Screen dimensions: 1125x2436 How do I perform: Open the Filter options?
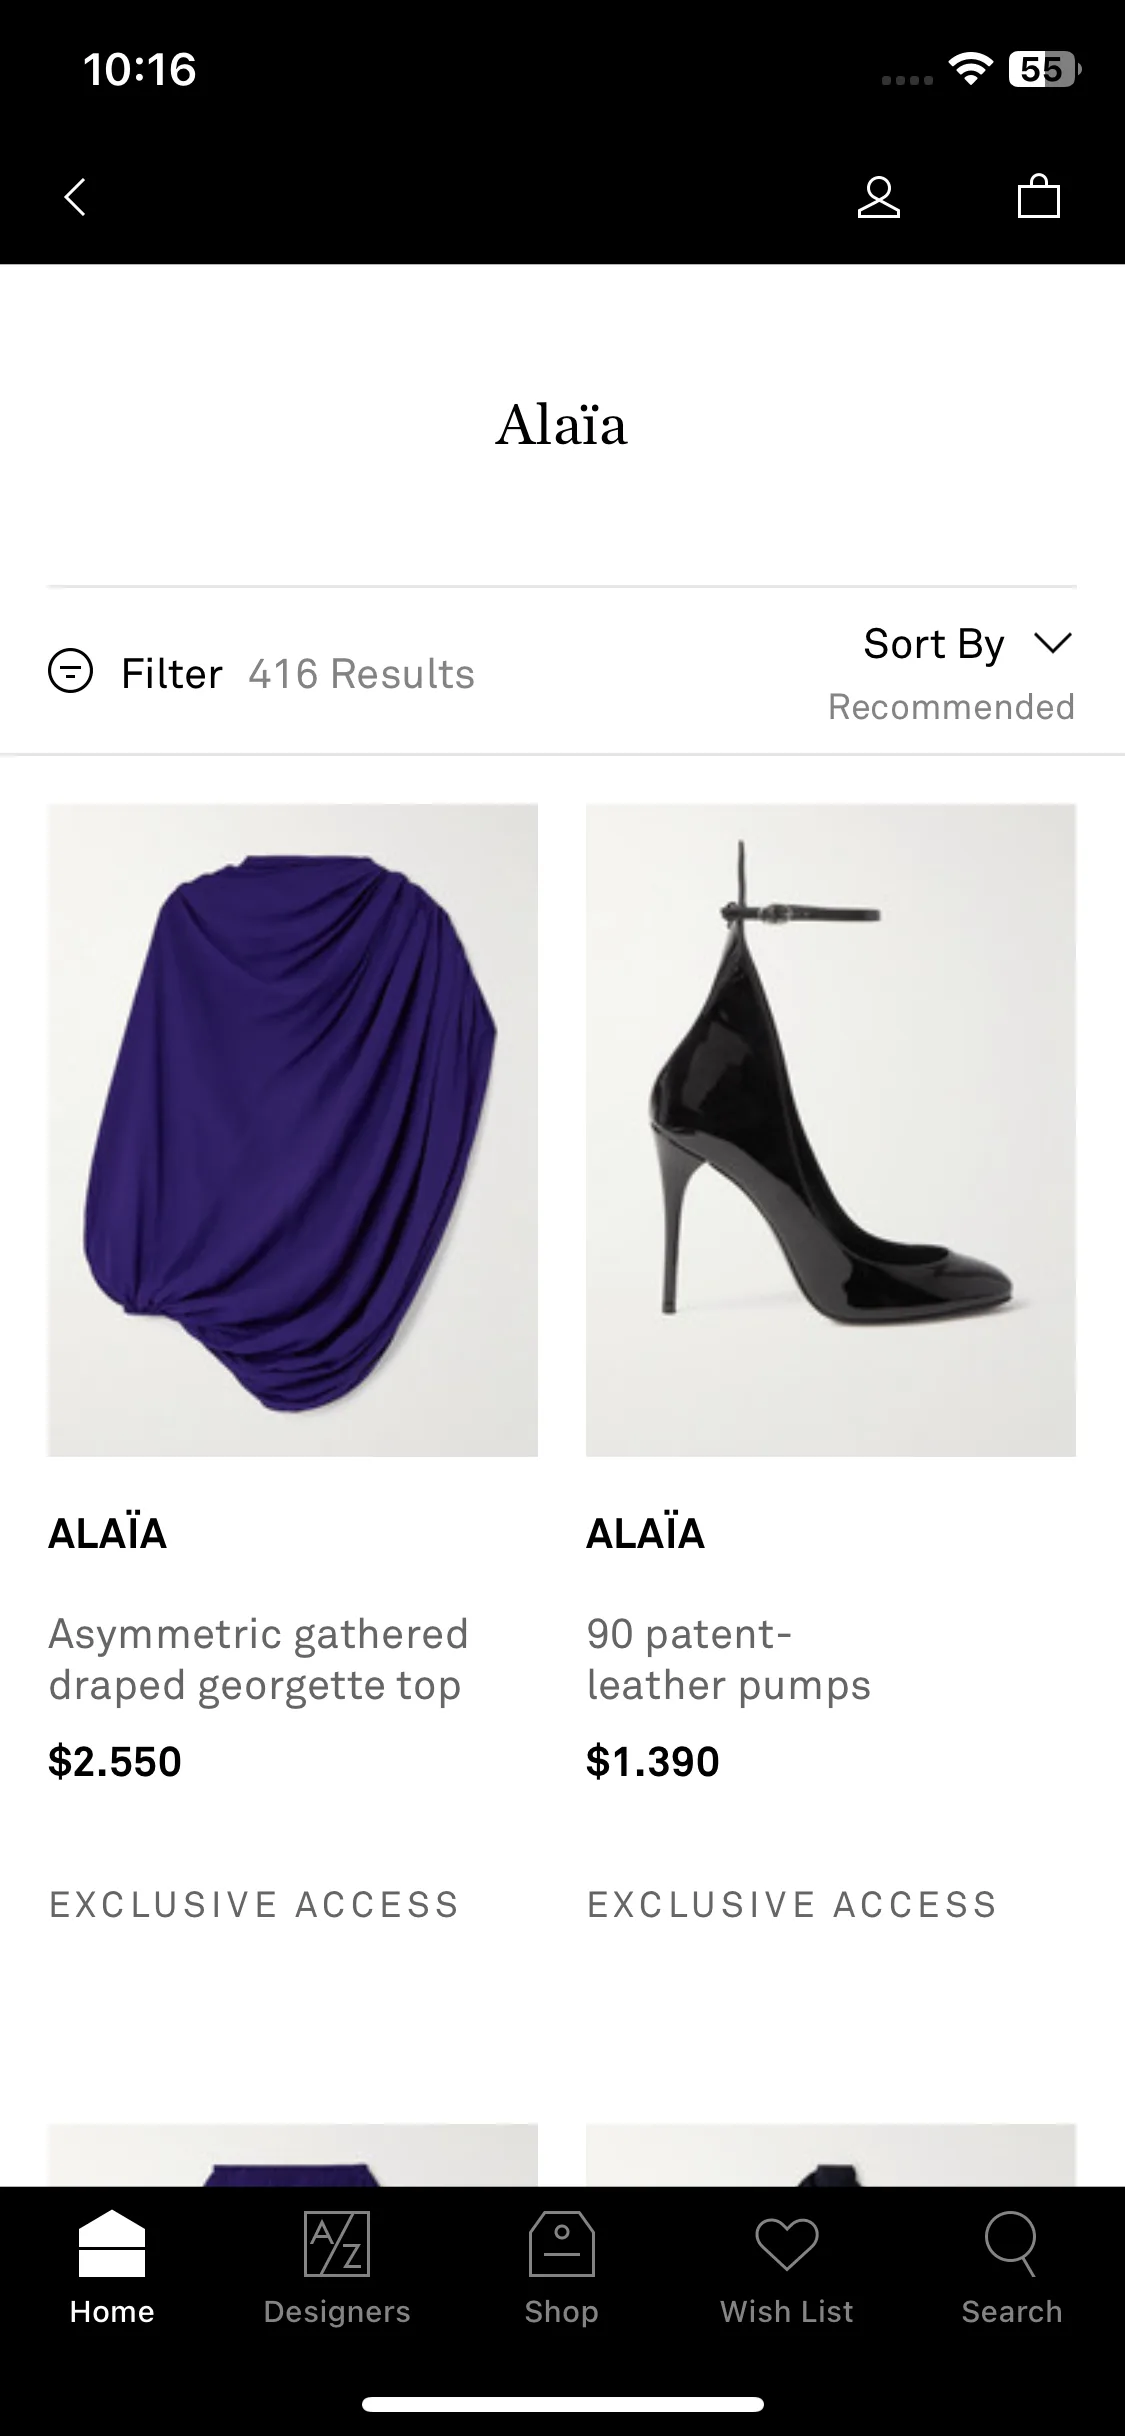tap(172, 674)
